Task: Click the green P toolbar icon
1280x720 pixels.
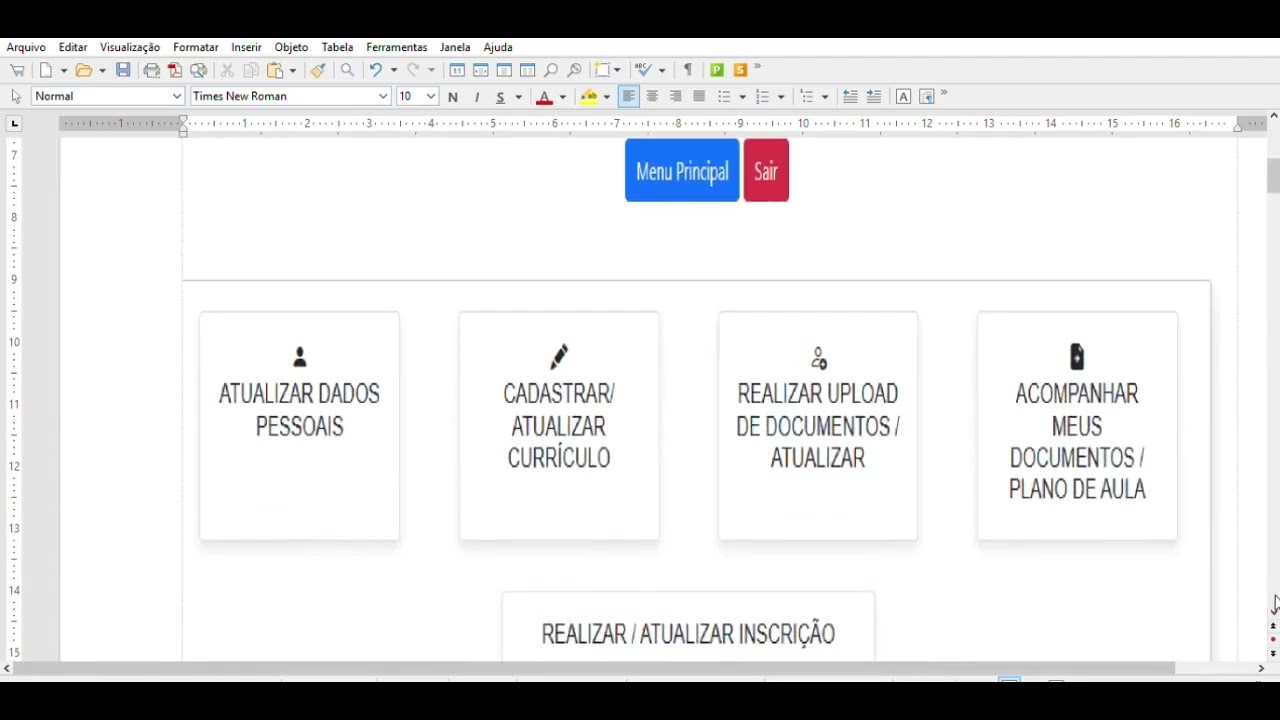Action: (717, 70)
